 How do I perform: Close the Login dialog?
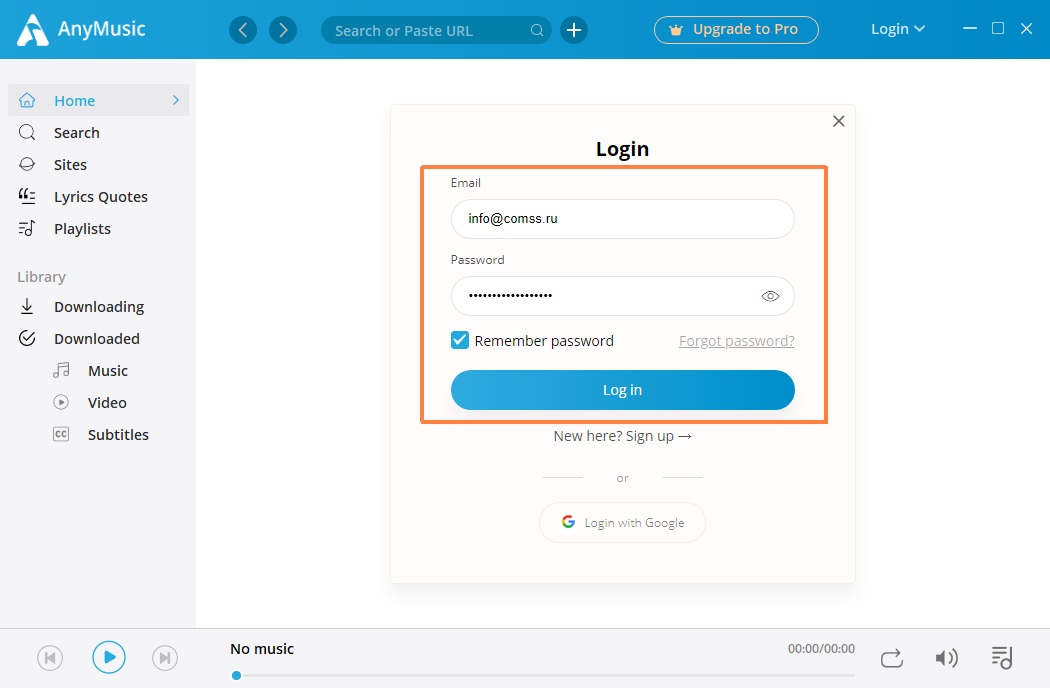pyautogui.click(x=838, y=121)
